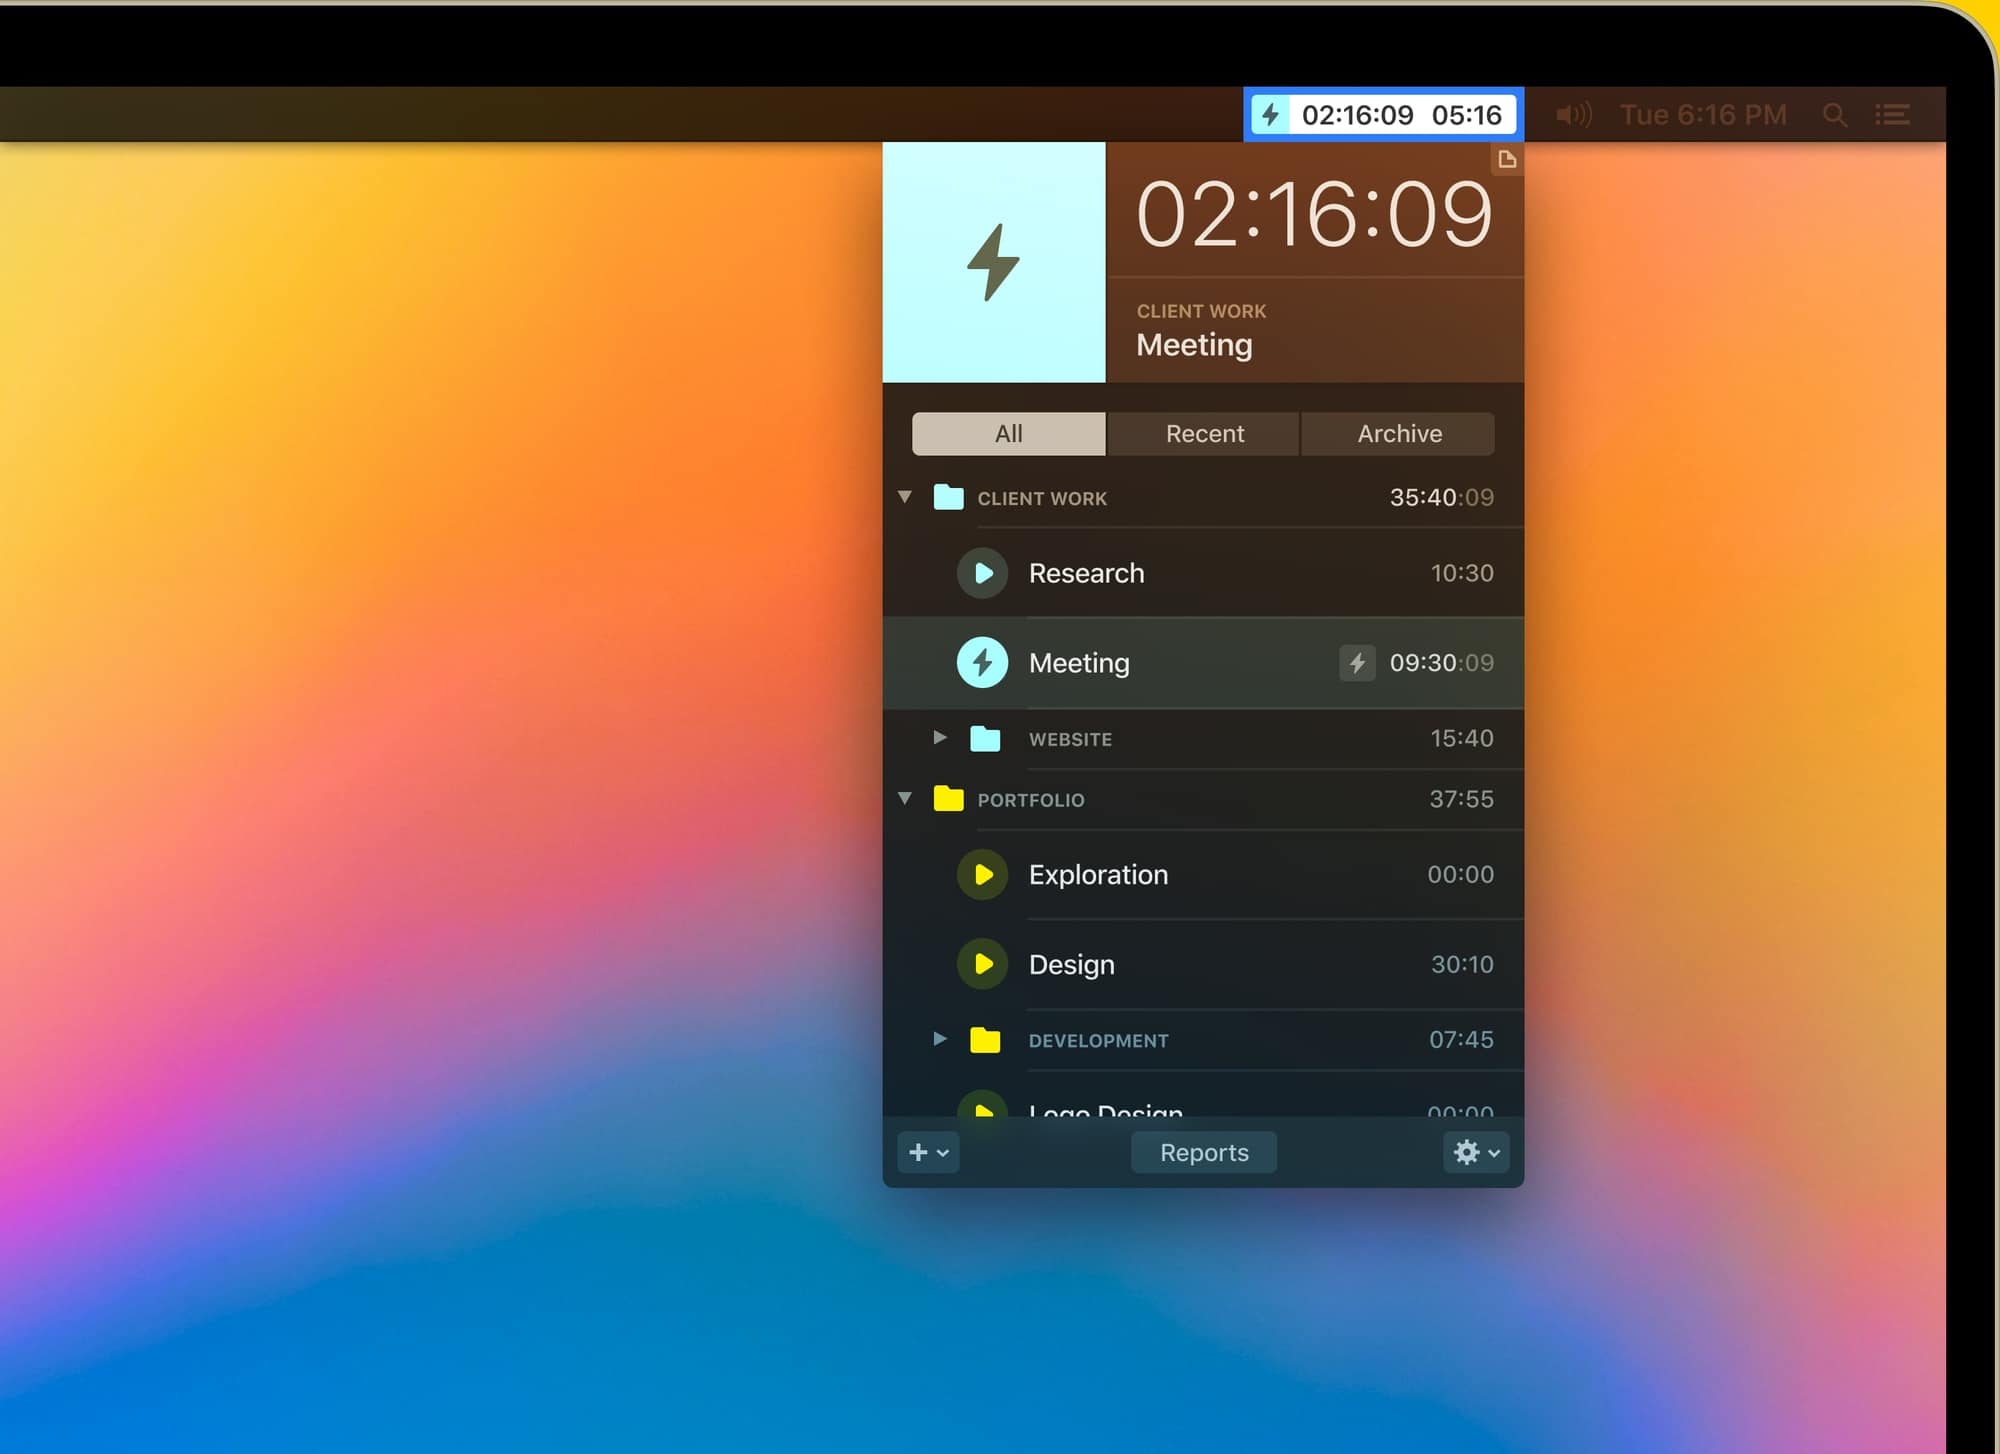
Task: Expand the WEBSITE project folder
Action: (x=936, y=738)
